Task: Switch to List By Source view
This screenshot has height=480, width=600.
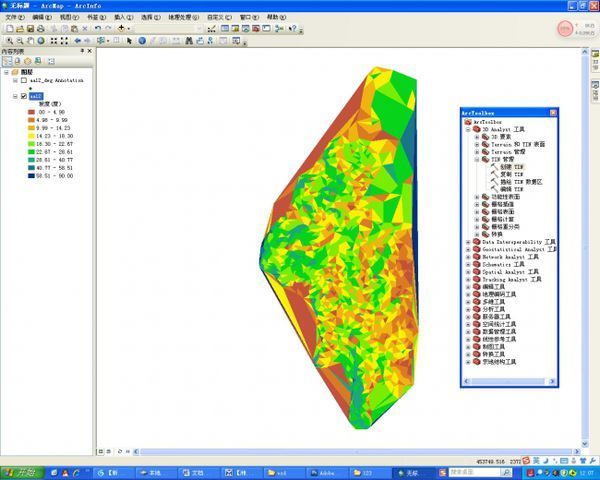Action: pos(18,61)
